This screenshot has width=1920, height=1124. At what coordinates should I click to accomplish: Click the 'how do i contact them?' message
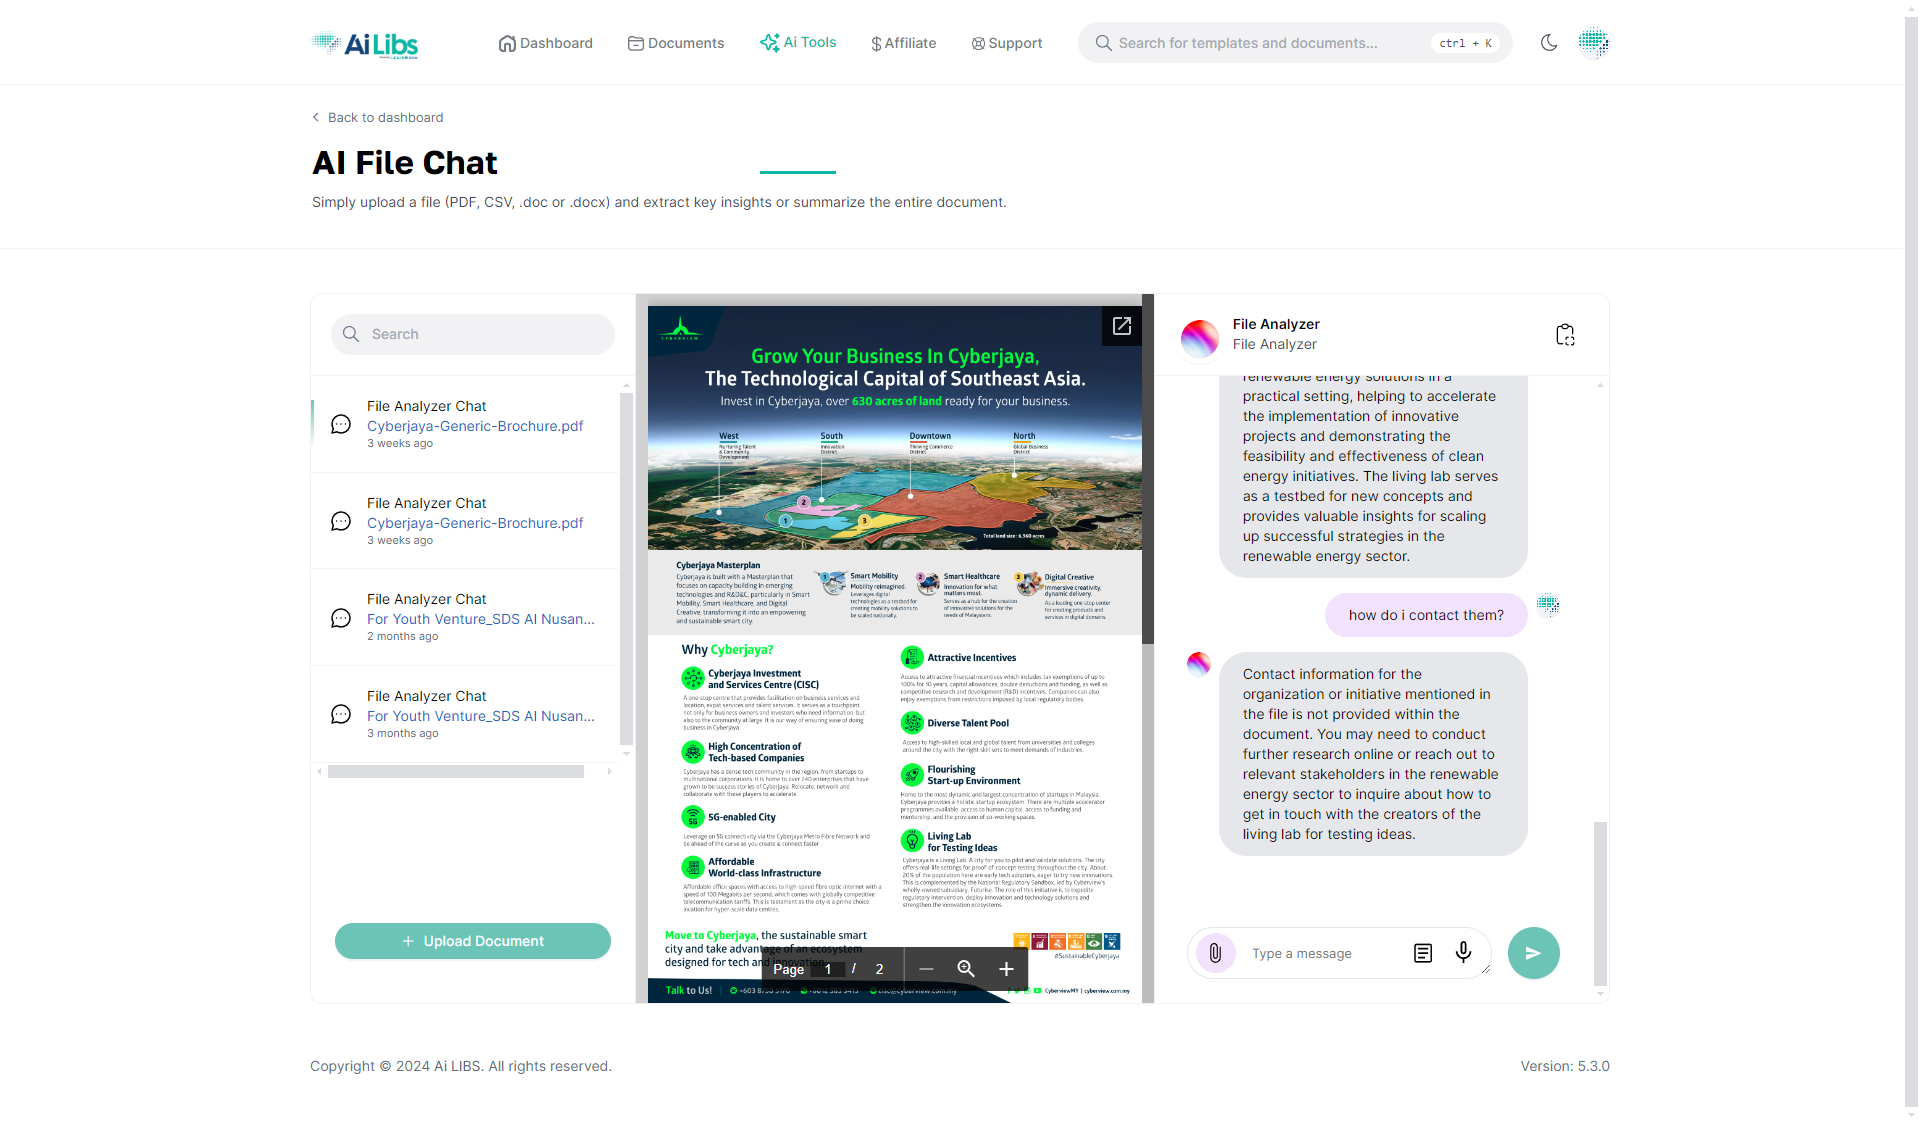coord(1426,615)
